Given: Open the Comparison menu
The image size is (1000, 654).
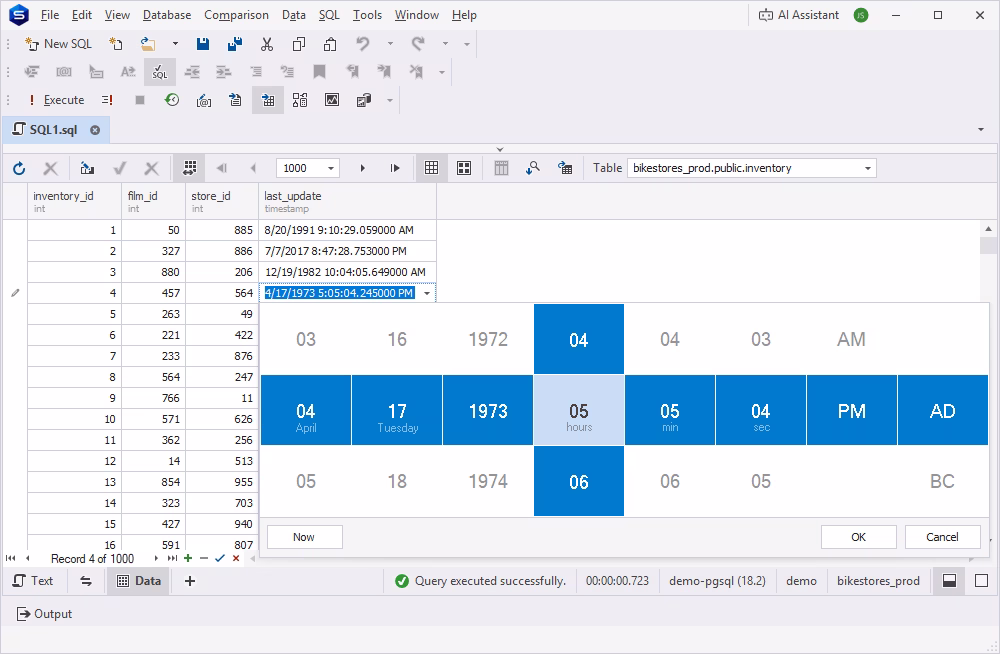Looking at the screenshot, I should point(236,15).
